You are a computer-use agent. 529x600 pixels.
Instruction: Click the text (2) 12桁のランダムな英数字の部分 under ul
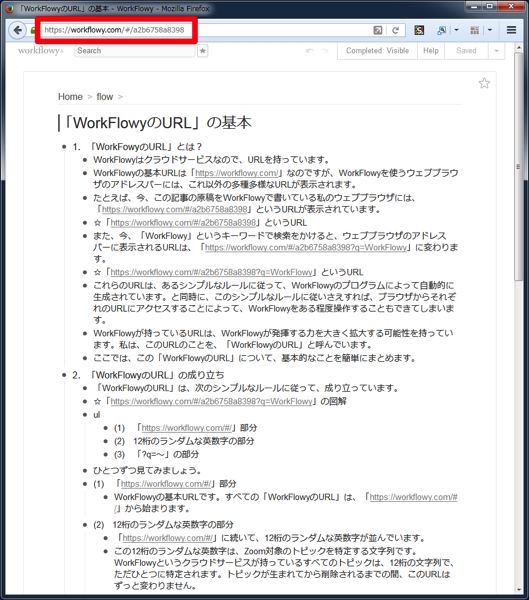[x=184, y=441]
